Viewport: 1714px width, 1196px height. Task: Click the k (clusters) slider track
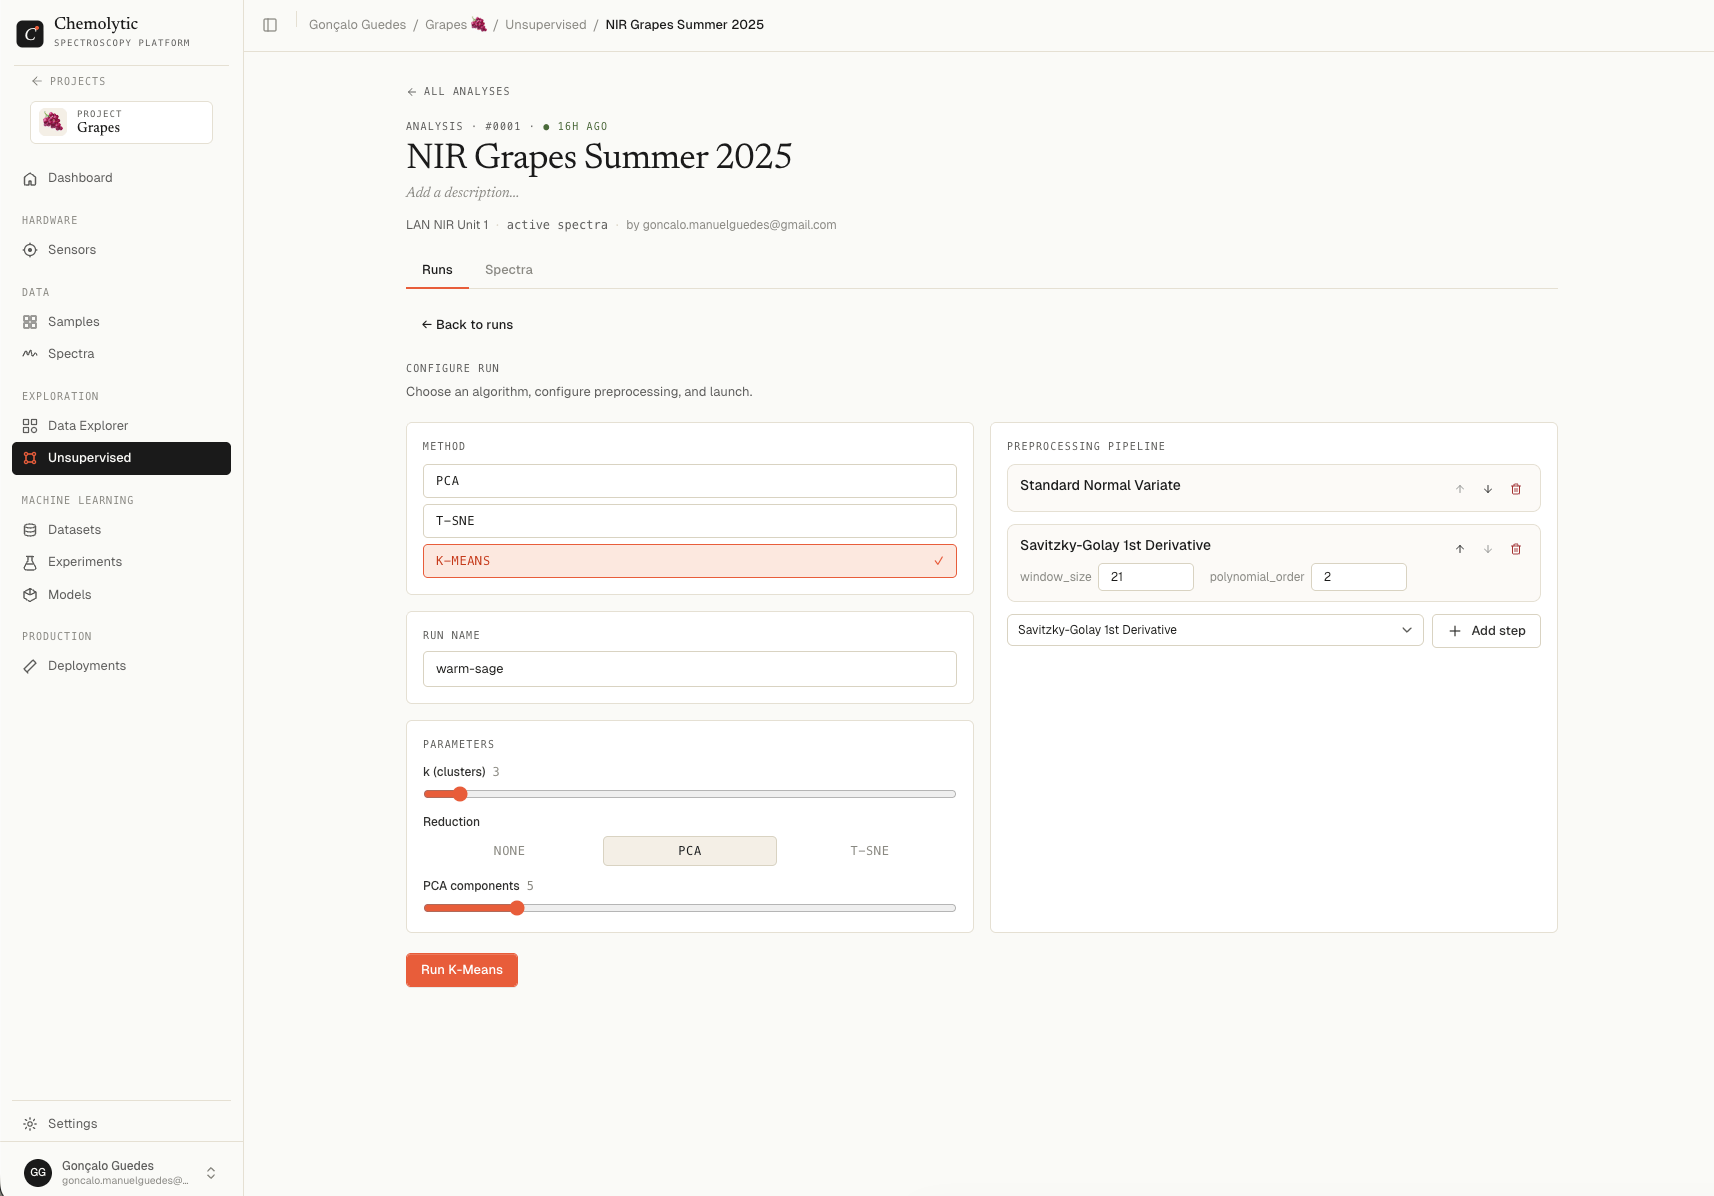[x=690, y=794]
